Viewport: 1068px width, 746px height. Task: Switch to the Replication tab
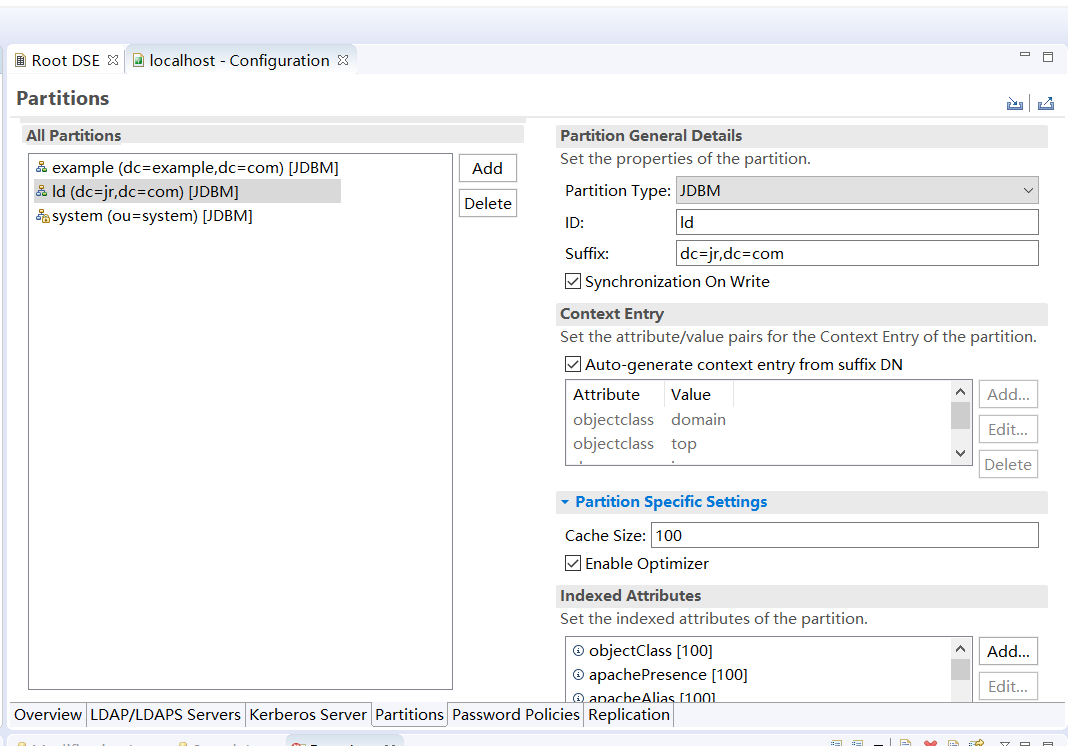[628, 715]
